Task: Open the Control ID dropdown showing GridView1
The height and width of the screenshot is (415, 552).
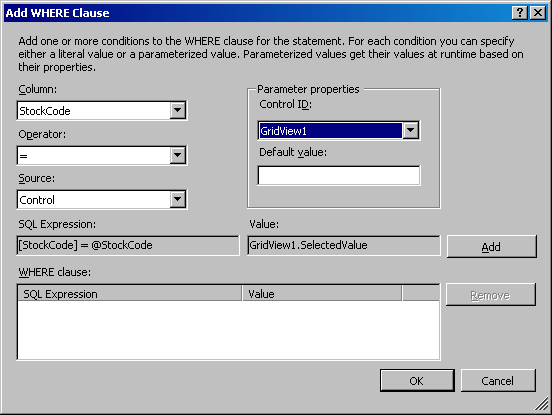Action: pyautogui.click(x=339, y=131)
